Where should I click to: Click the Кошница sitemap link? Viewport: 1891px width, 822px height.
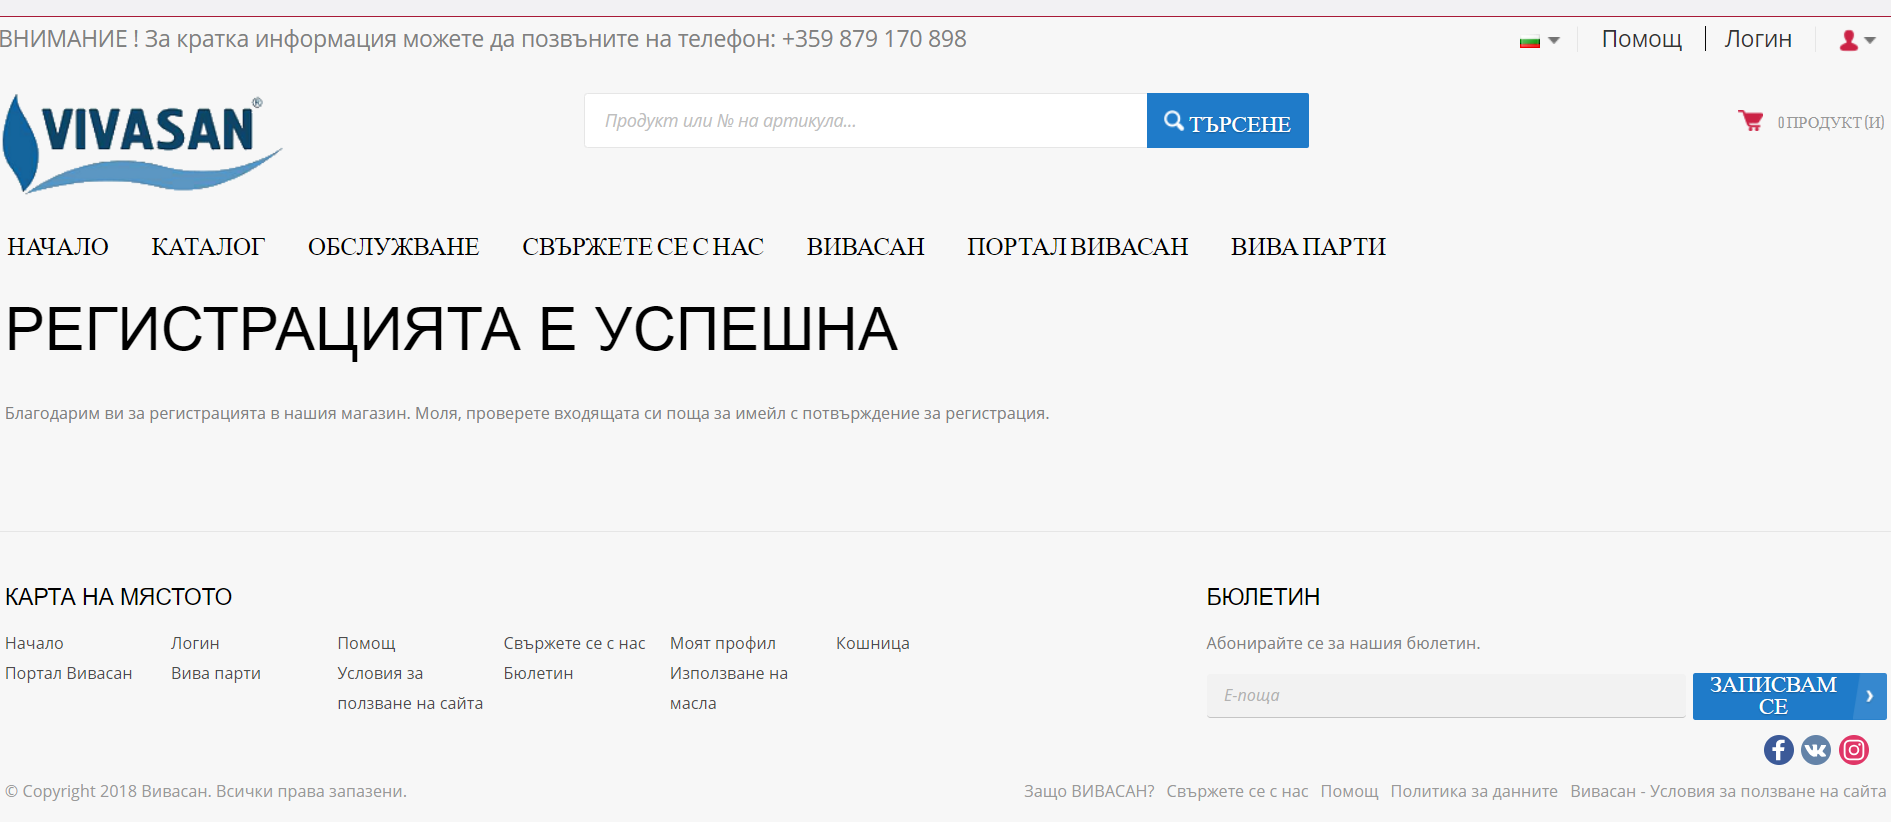point(872,643)
